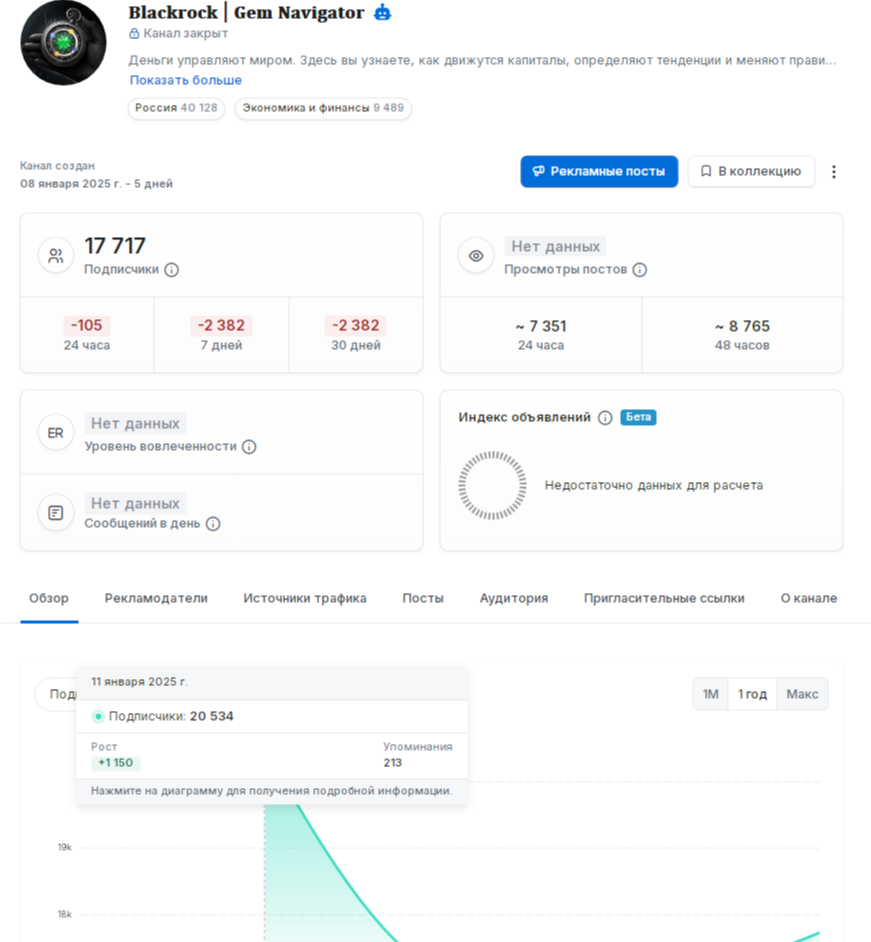
Task: Open the 'О канале' tab
Action: tap(809, 598)
